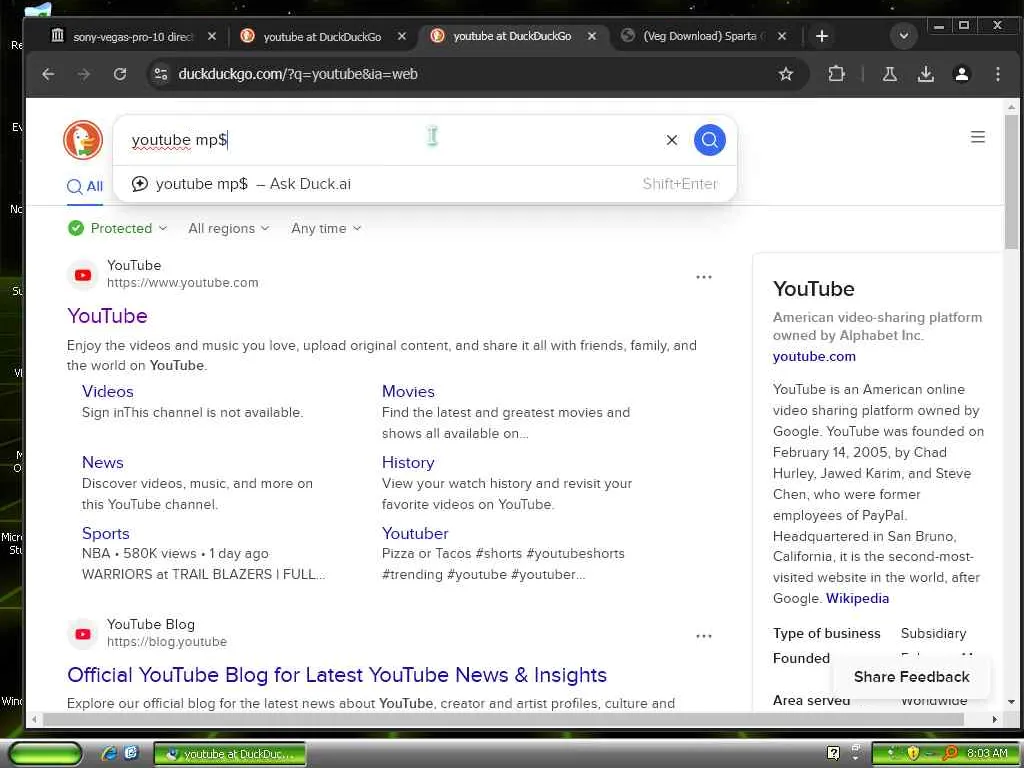1024x768 pixels.
Task: Reload the current page
Action: (120, 74)
